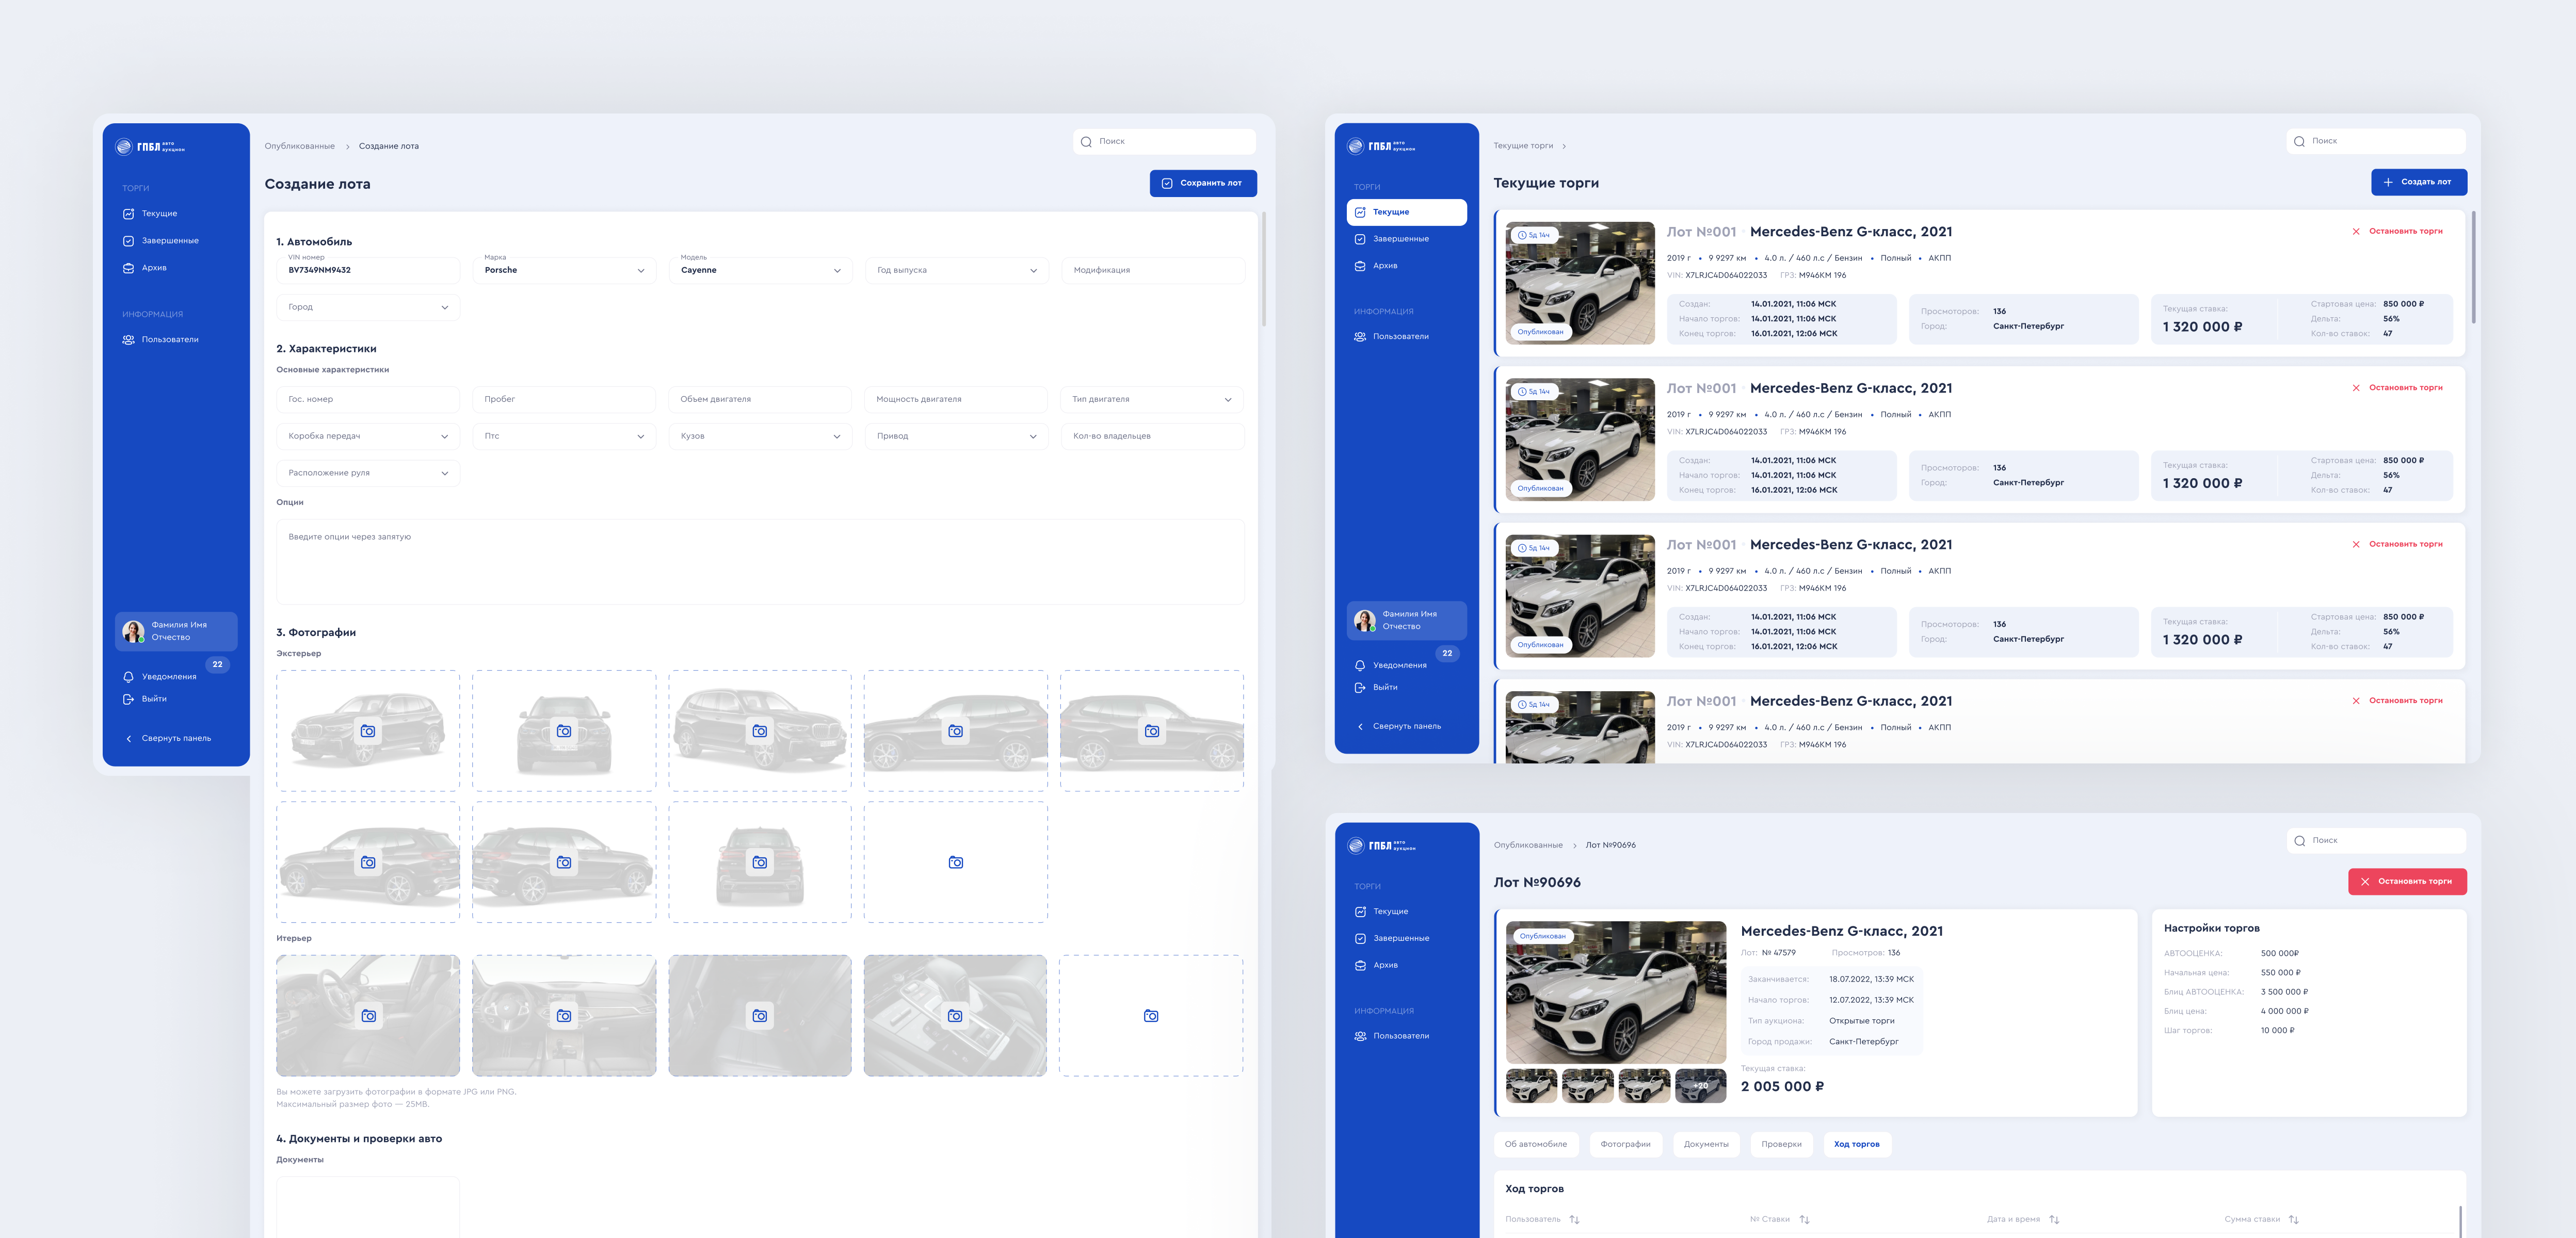Collapse sidebar via Свернуть панель in lot creation window
Image resolution: width=2576 pixels, height=1238 pixels.
[168, 738]
